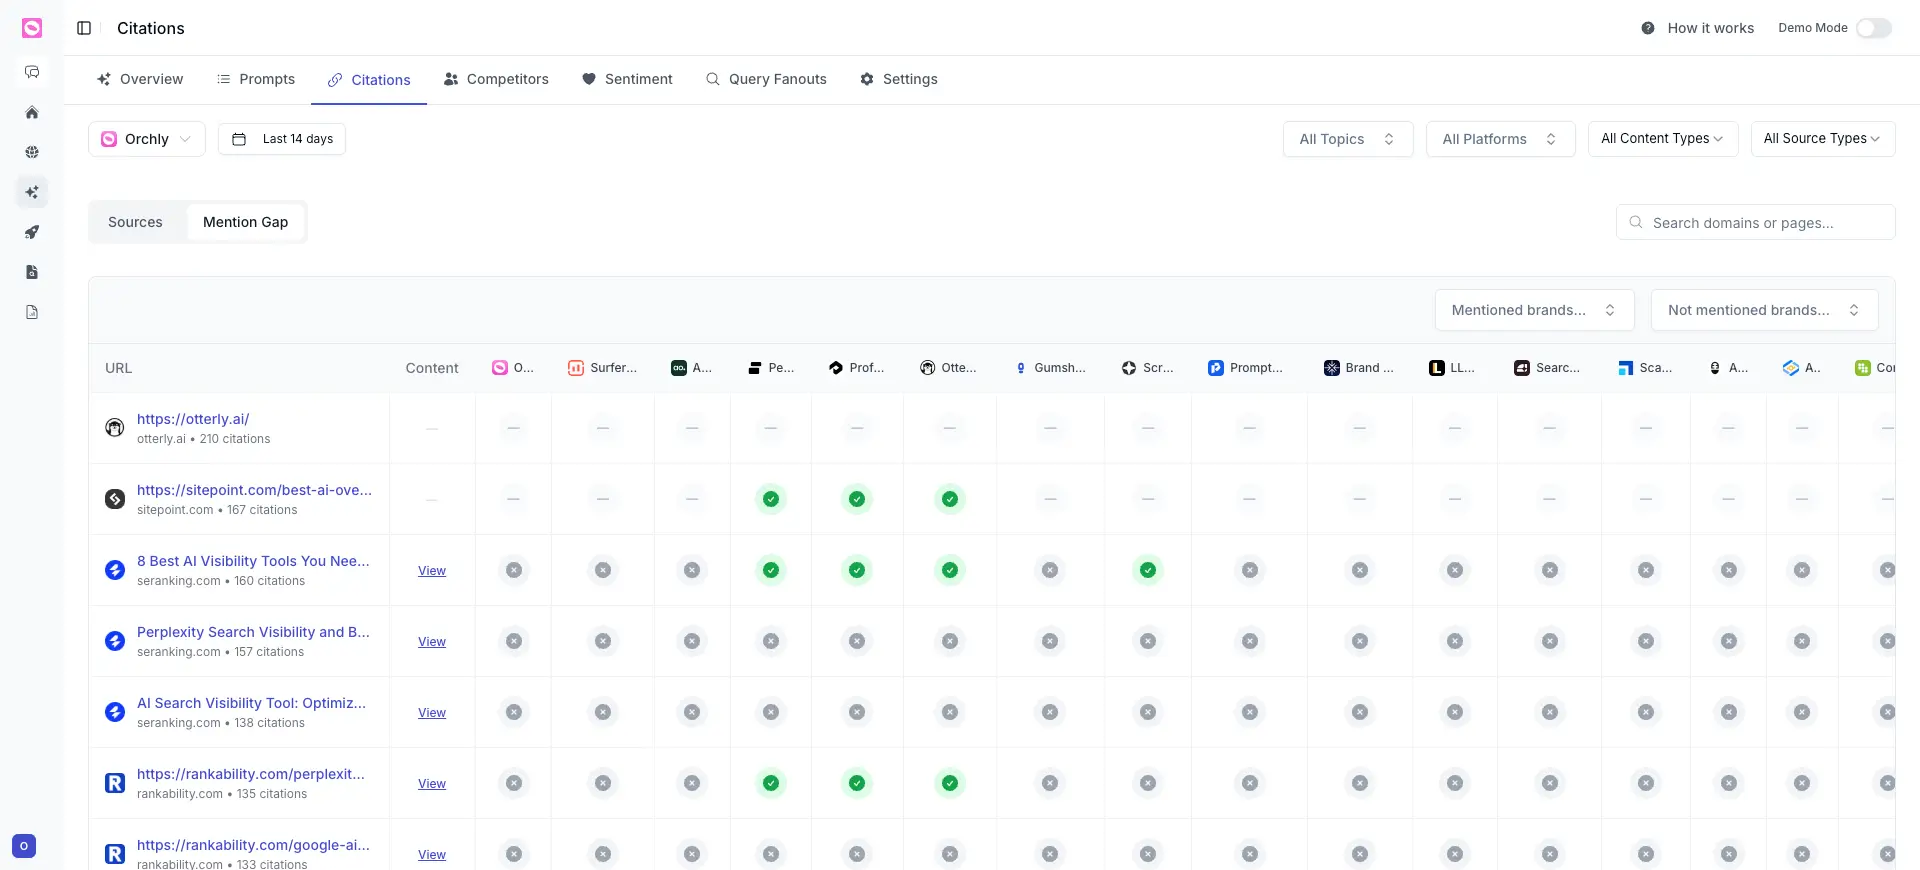Viewport: 1920px width, 870px height.
Task: Click the rankability perplexity row favicon
Action: coord(115,783)
